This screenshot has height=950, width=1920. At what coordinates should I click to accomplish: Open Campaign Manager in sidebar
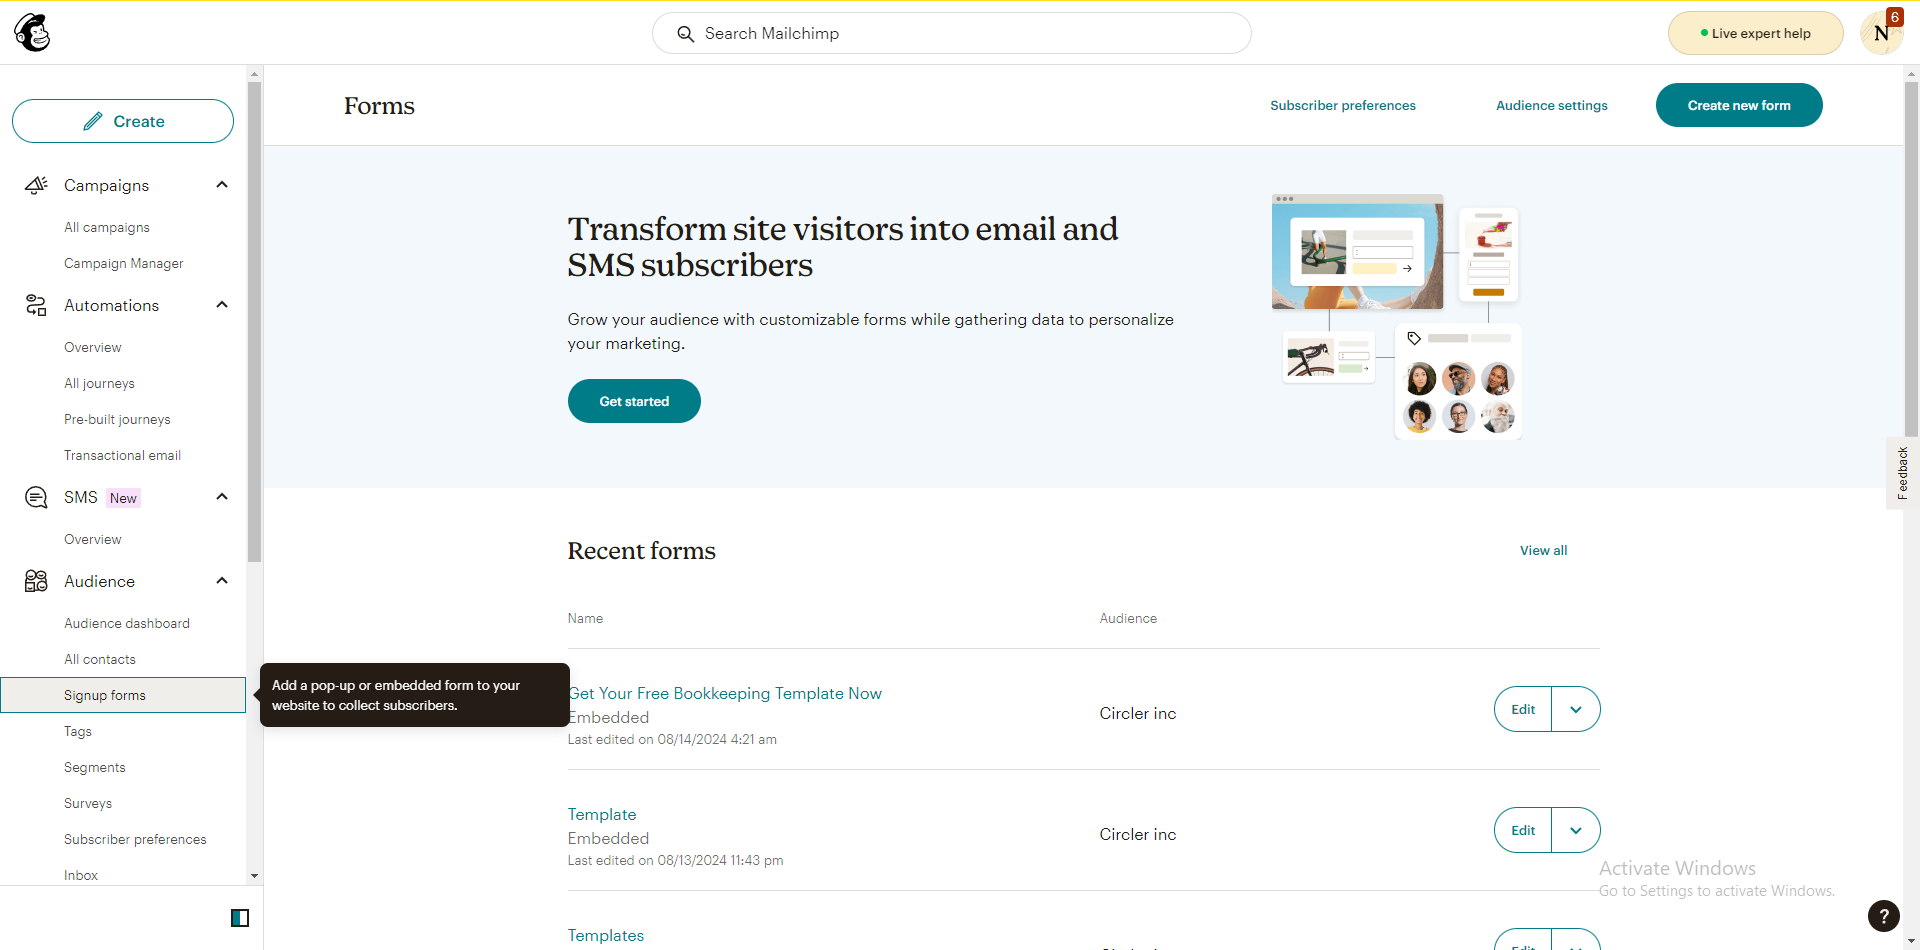[124, 263]
